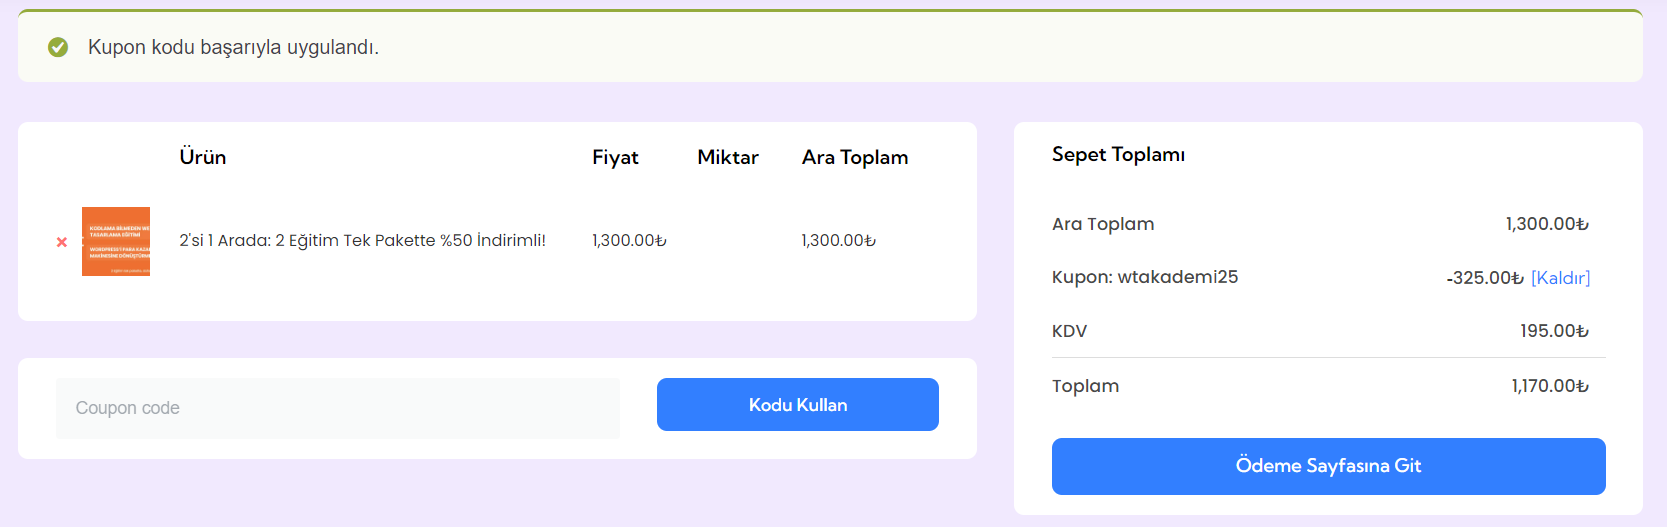Click the Toplam amount 1,170.00₺
The width and height of the screenshot is (1667, 527).
pyautogui.click(x=1550, y=386)
